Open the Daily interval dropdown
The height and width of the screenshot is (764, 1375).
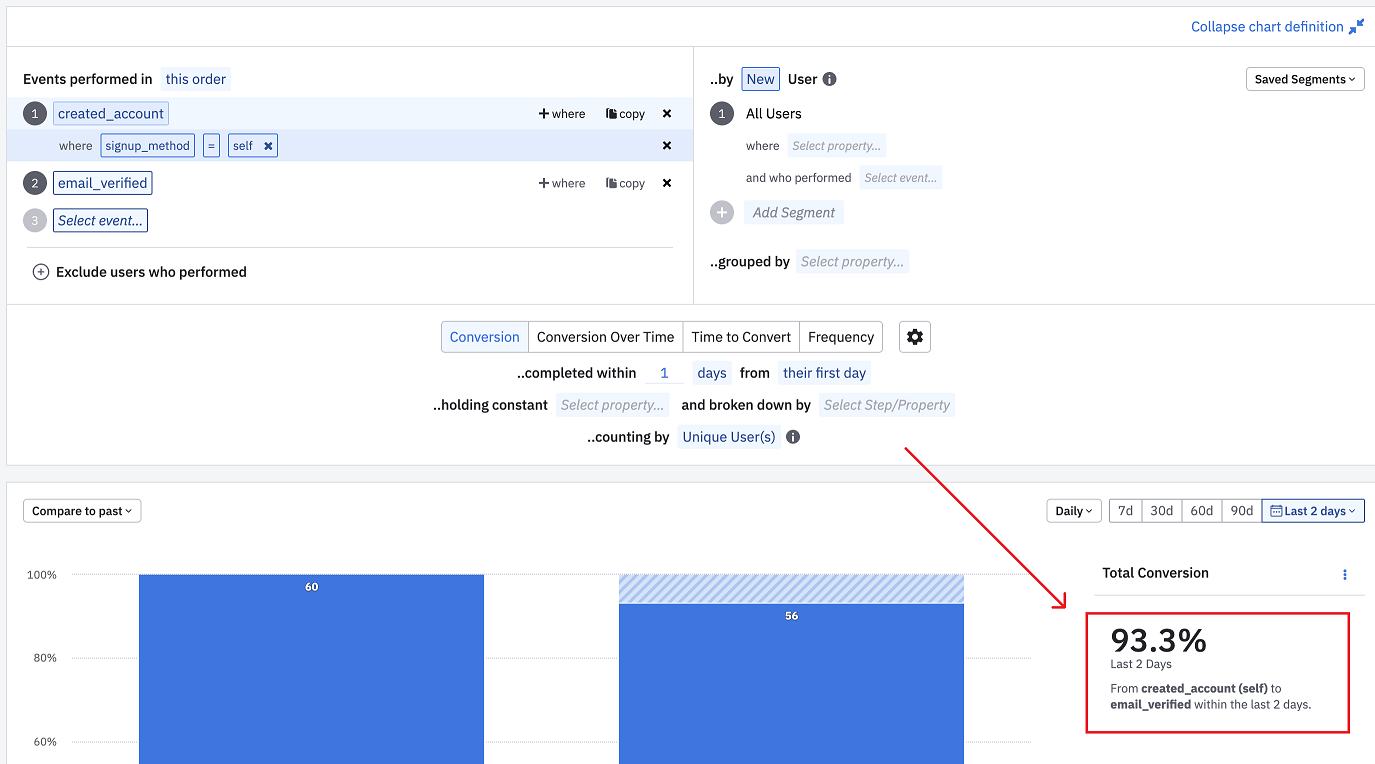coord(1074,511)
